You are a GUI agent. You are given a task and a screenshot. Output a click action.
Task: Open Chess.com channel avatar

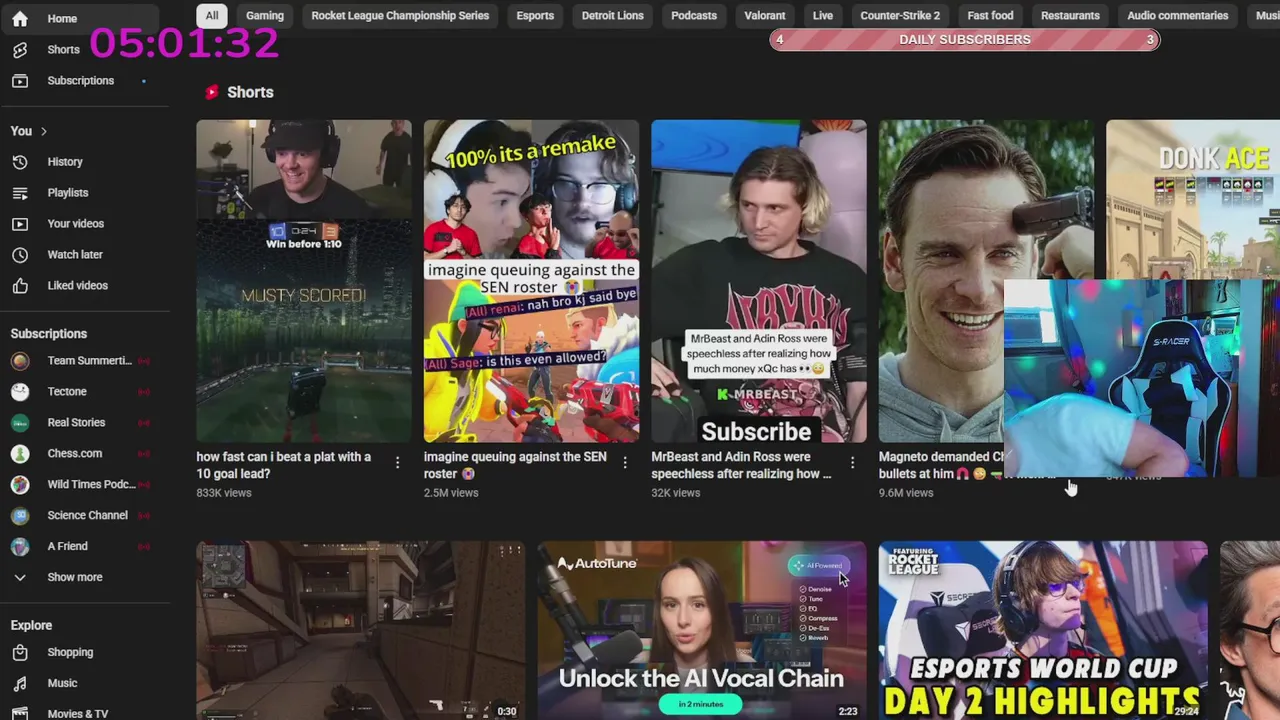pyautogui.click(x=20, y=453)
